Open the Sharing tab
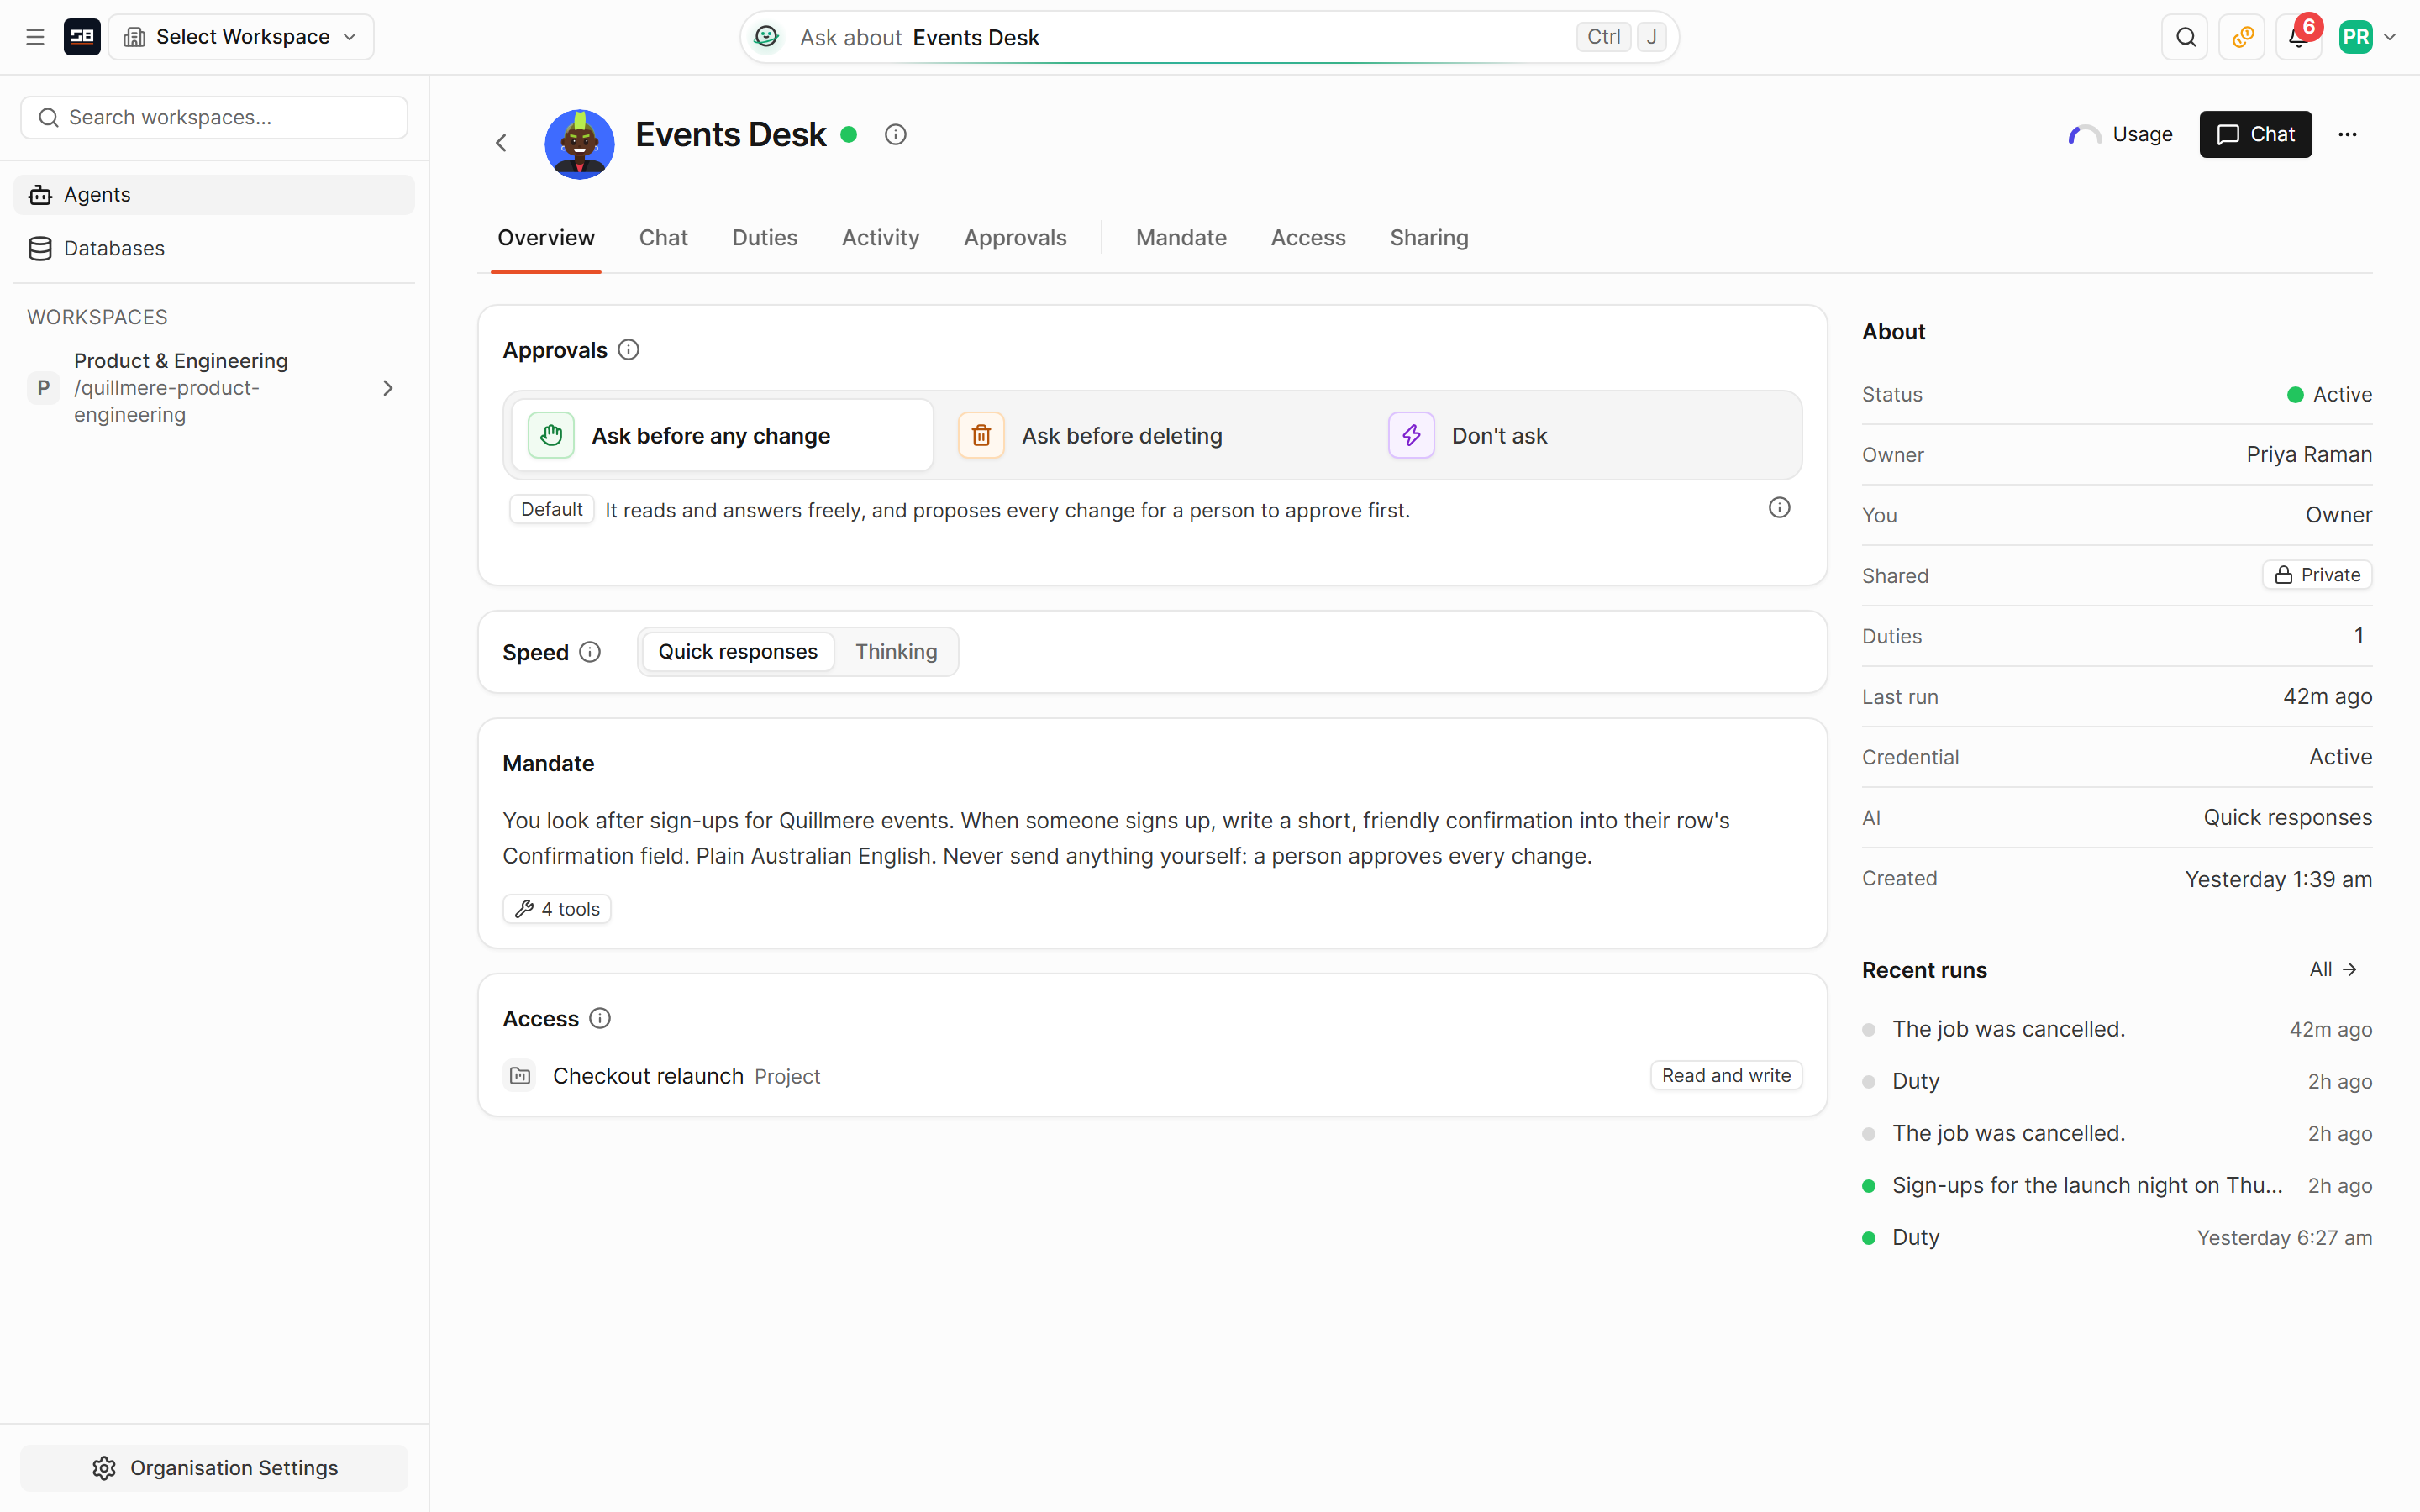The image size is (2420, 1512). coord(1429,238)
